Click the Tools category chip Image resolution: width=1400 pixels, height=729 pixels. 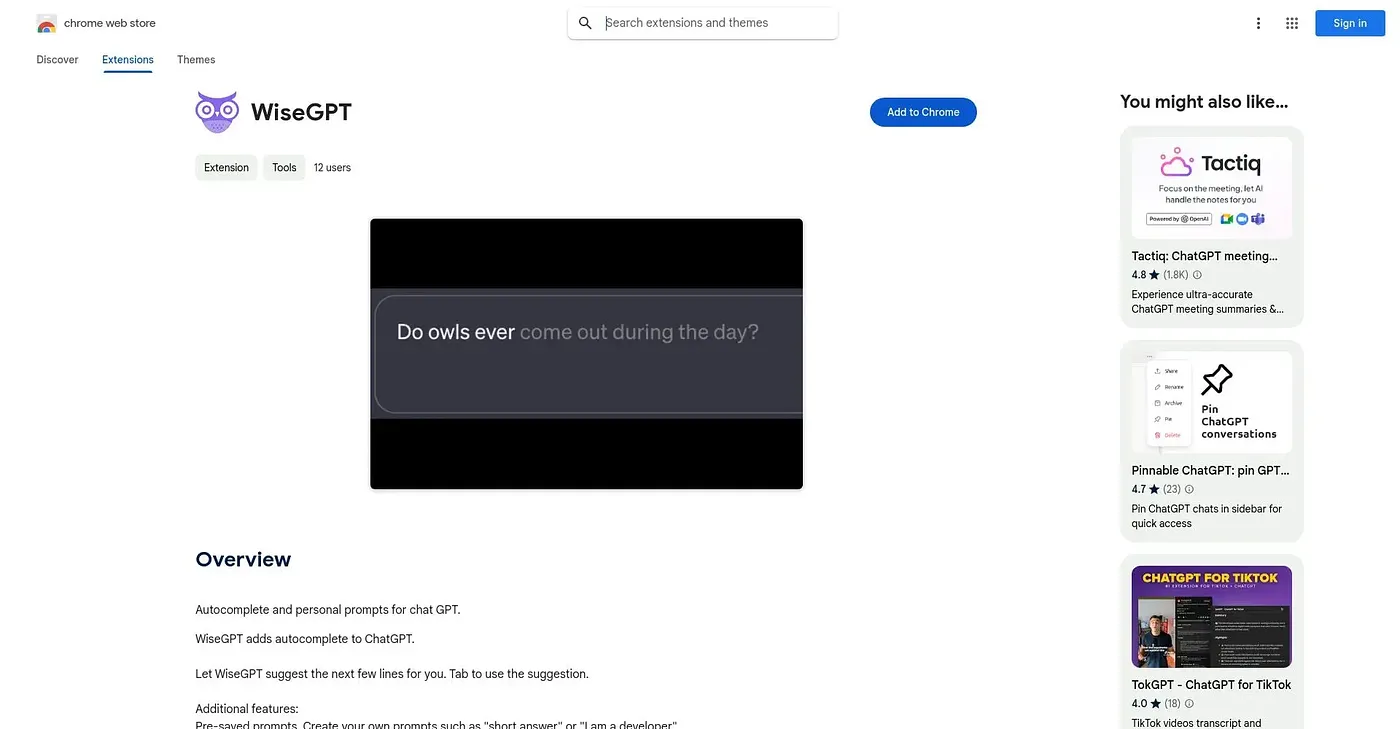pyautogui.click(x=284, y=168)
